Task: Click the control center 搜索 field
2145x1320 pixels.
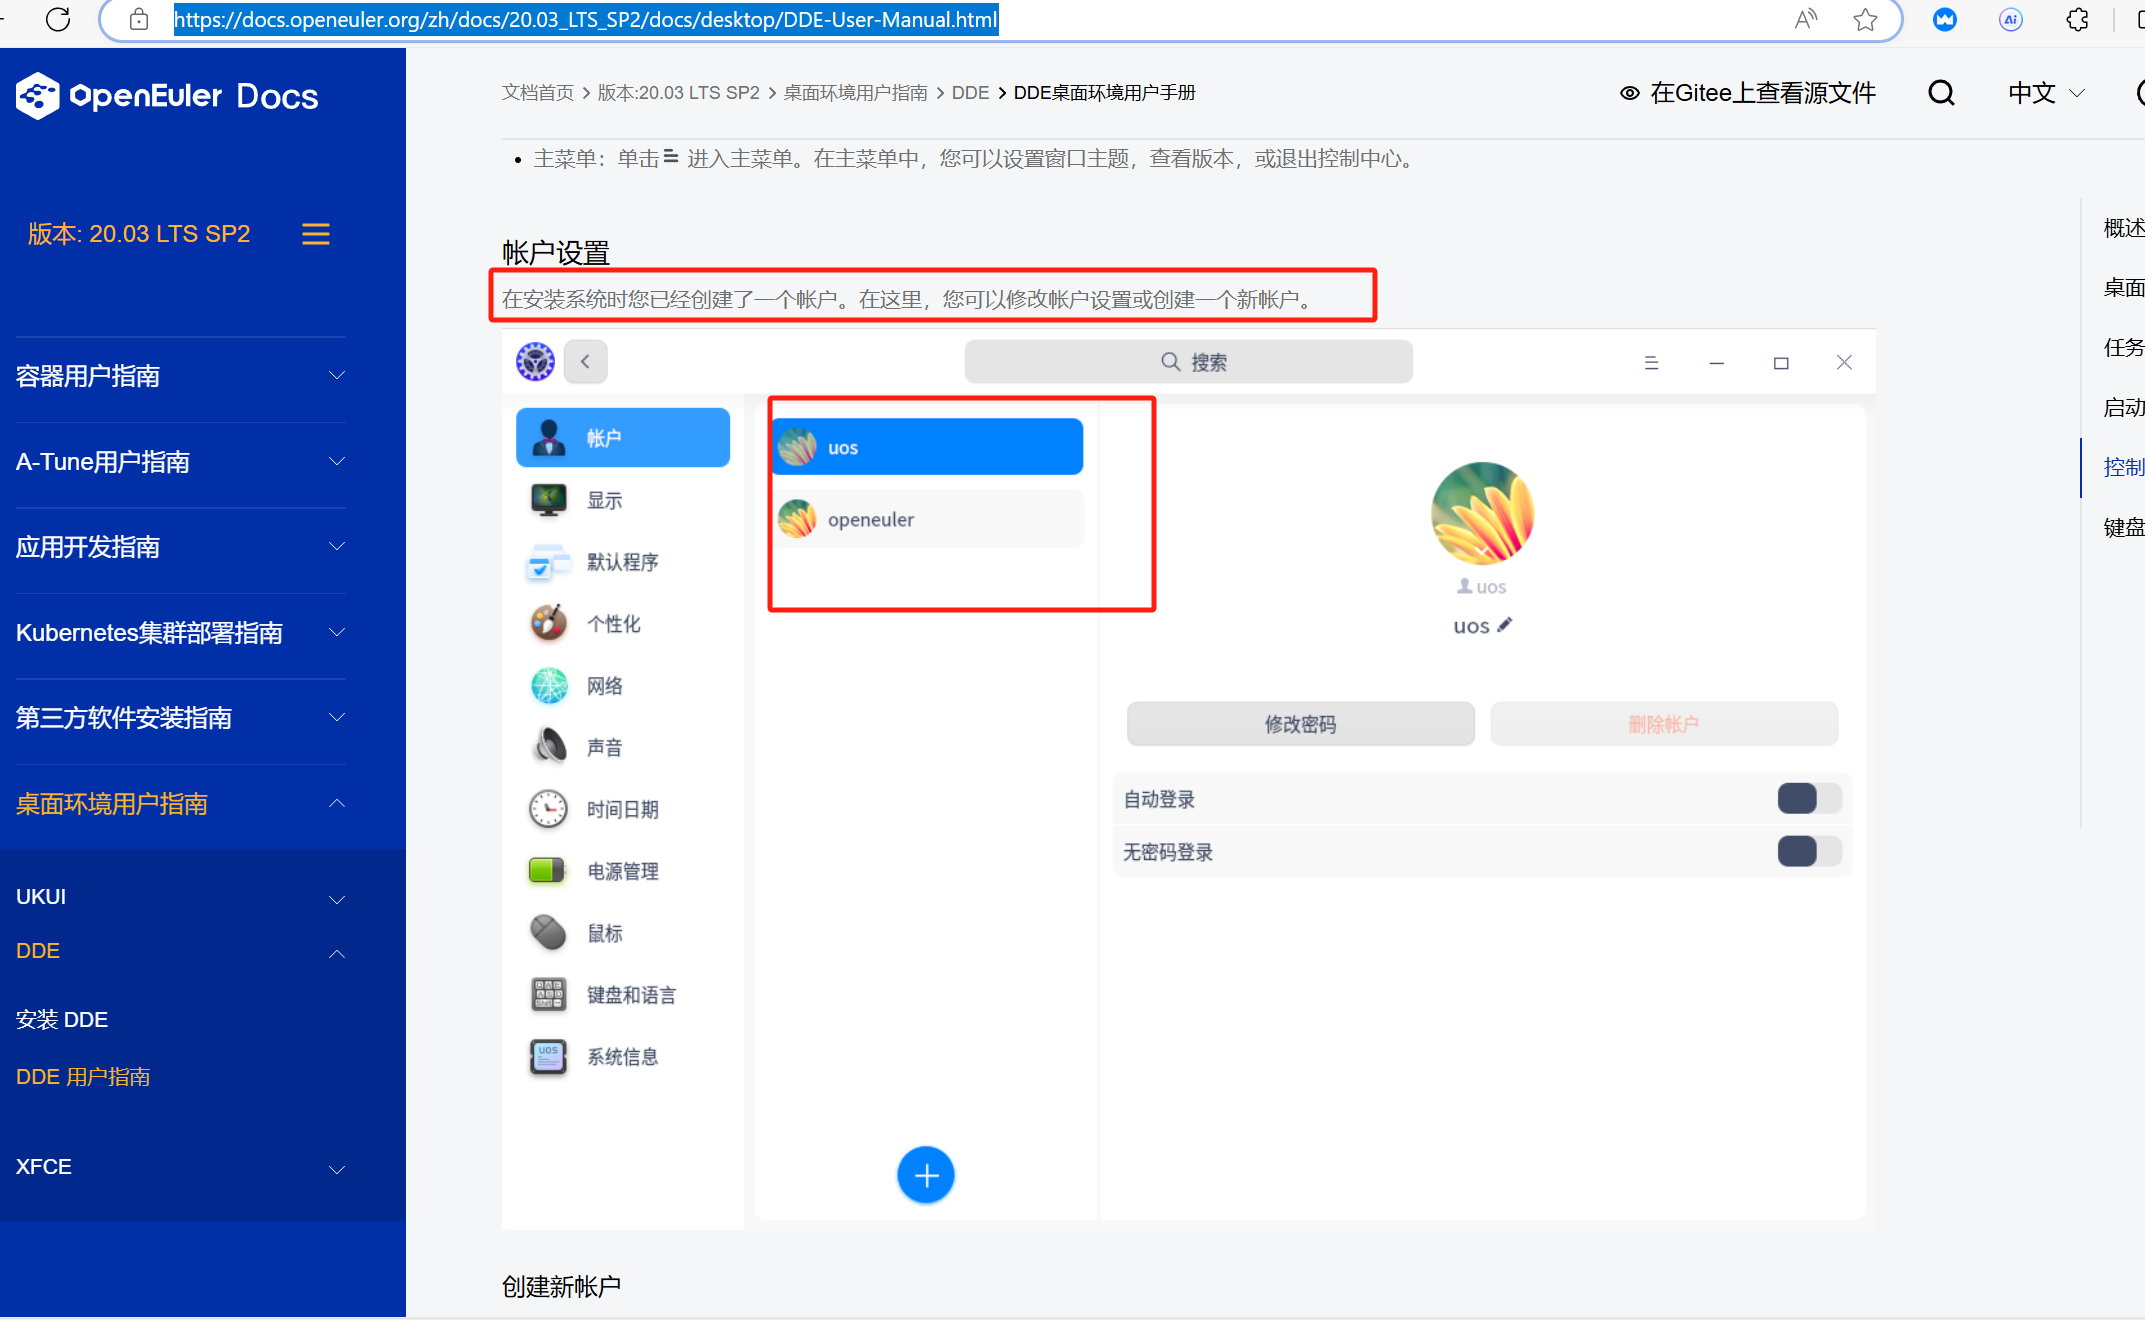Action: click(1188, 362)
